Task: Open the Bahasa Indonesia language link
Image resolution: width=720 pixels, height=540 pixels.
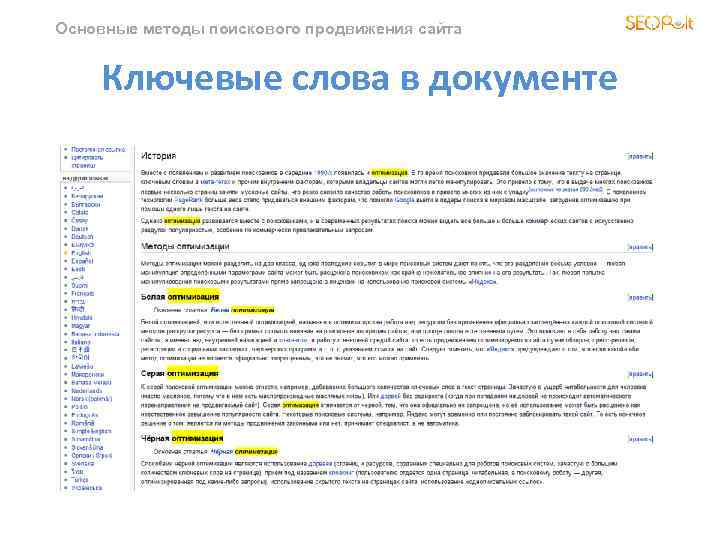Action: (x=96, y=334)
